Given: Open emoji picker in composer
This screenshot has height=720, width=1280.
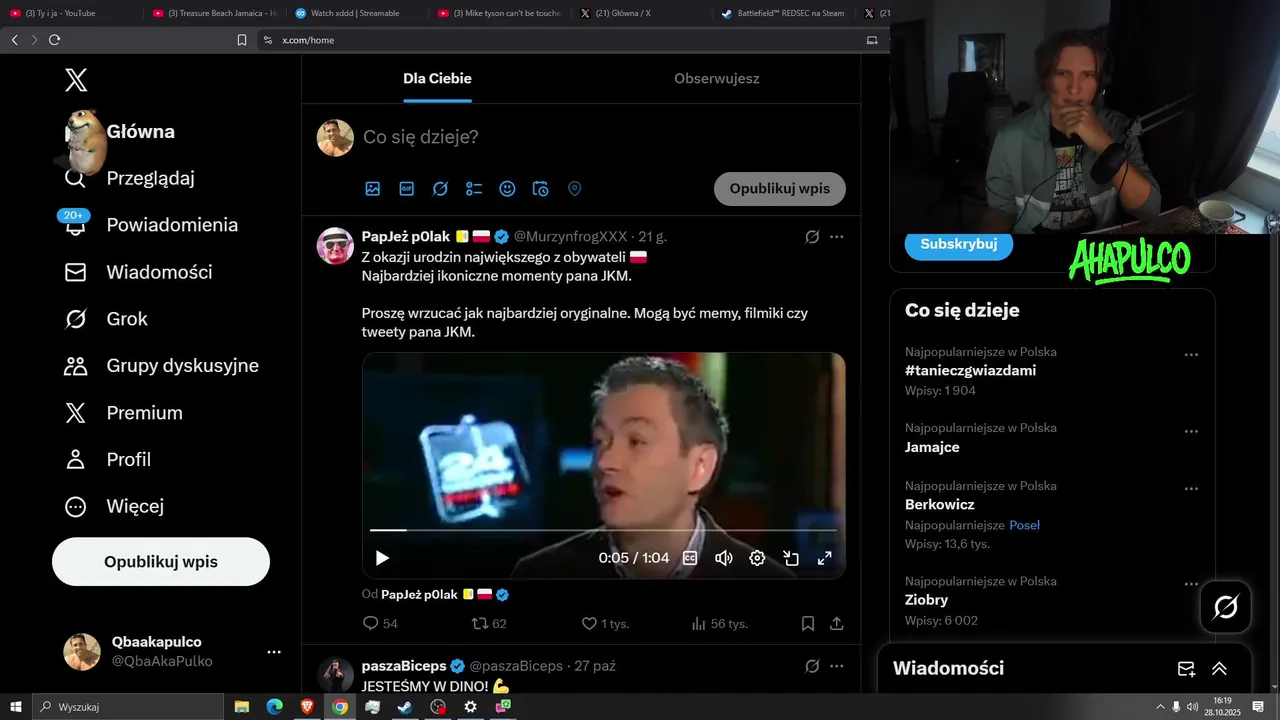Looking at the screenshot, I should 507,189.
